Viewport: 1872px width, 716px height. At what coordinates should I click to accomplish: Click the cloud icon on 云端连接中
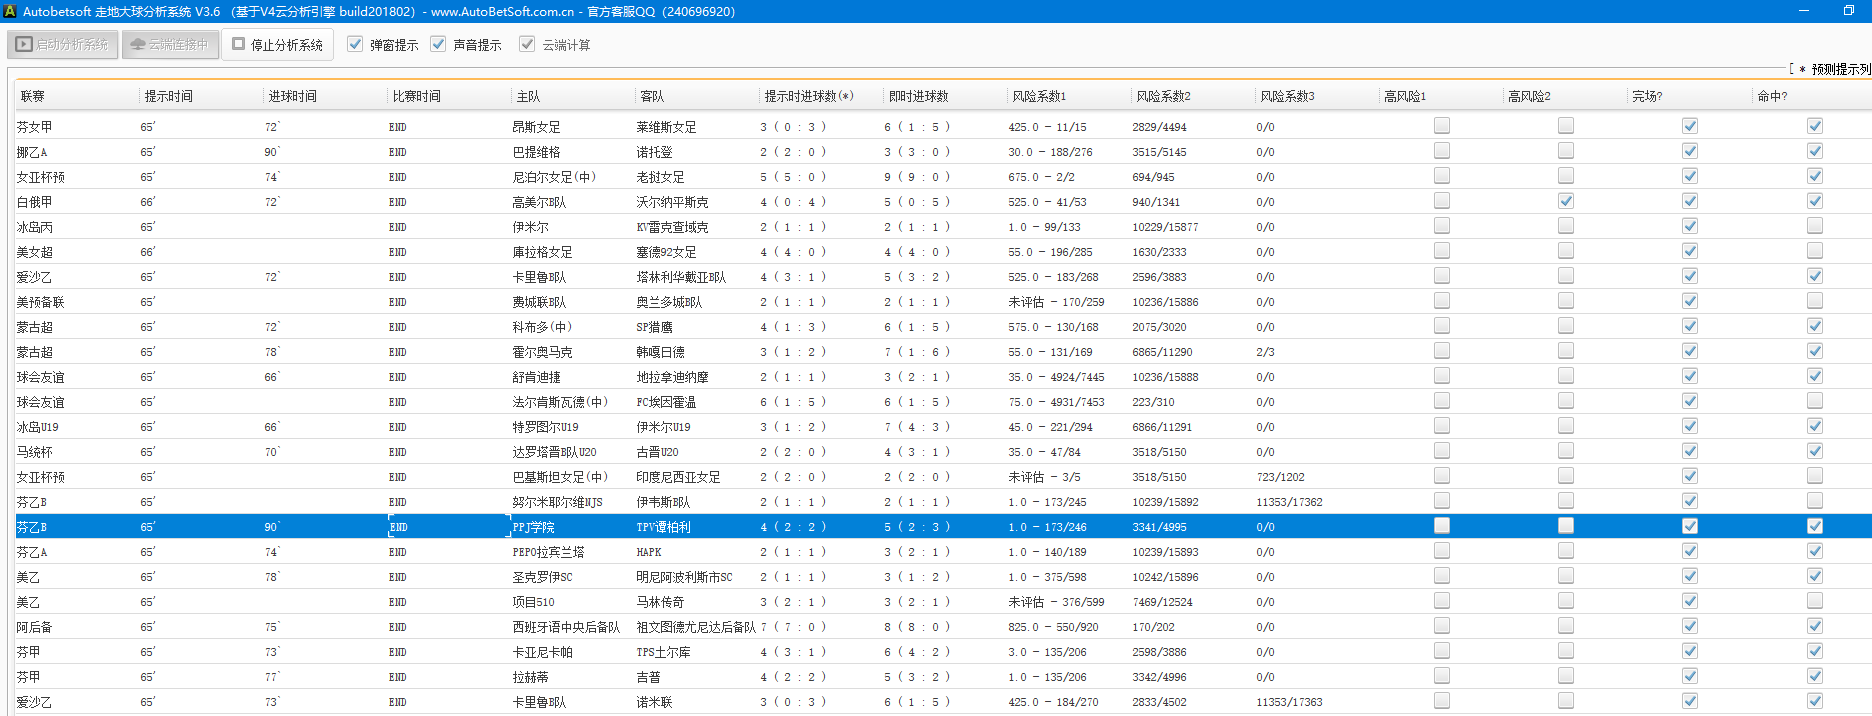[x=138, y=45]
